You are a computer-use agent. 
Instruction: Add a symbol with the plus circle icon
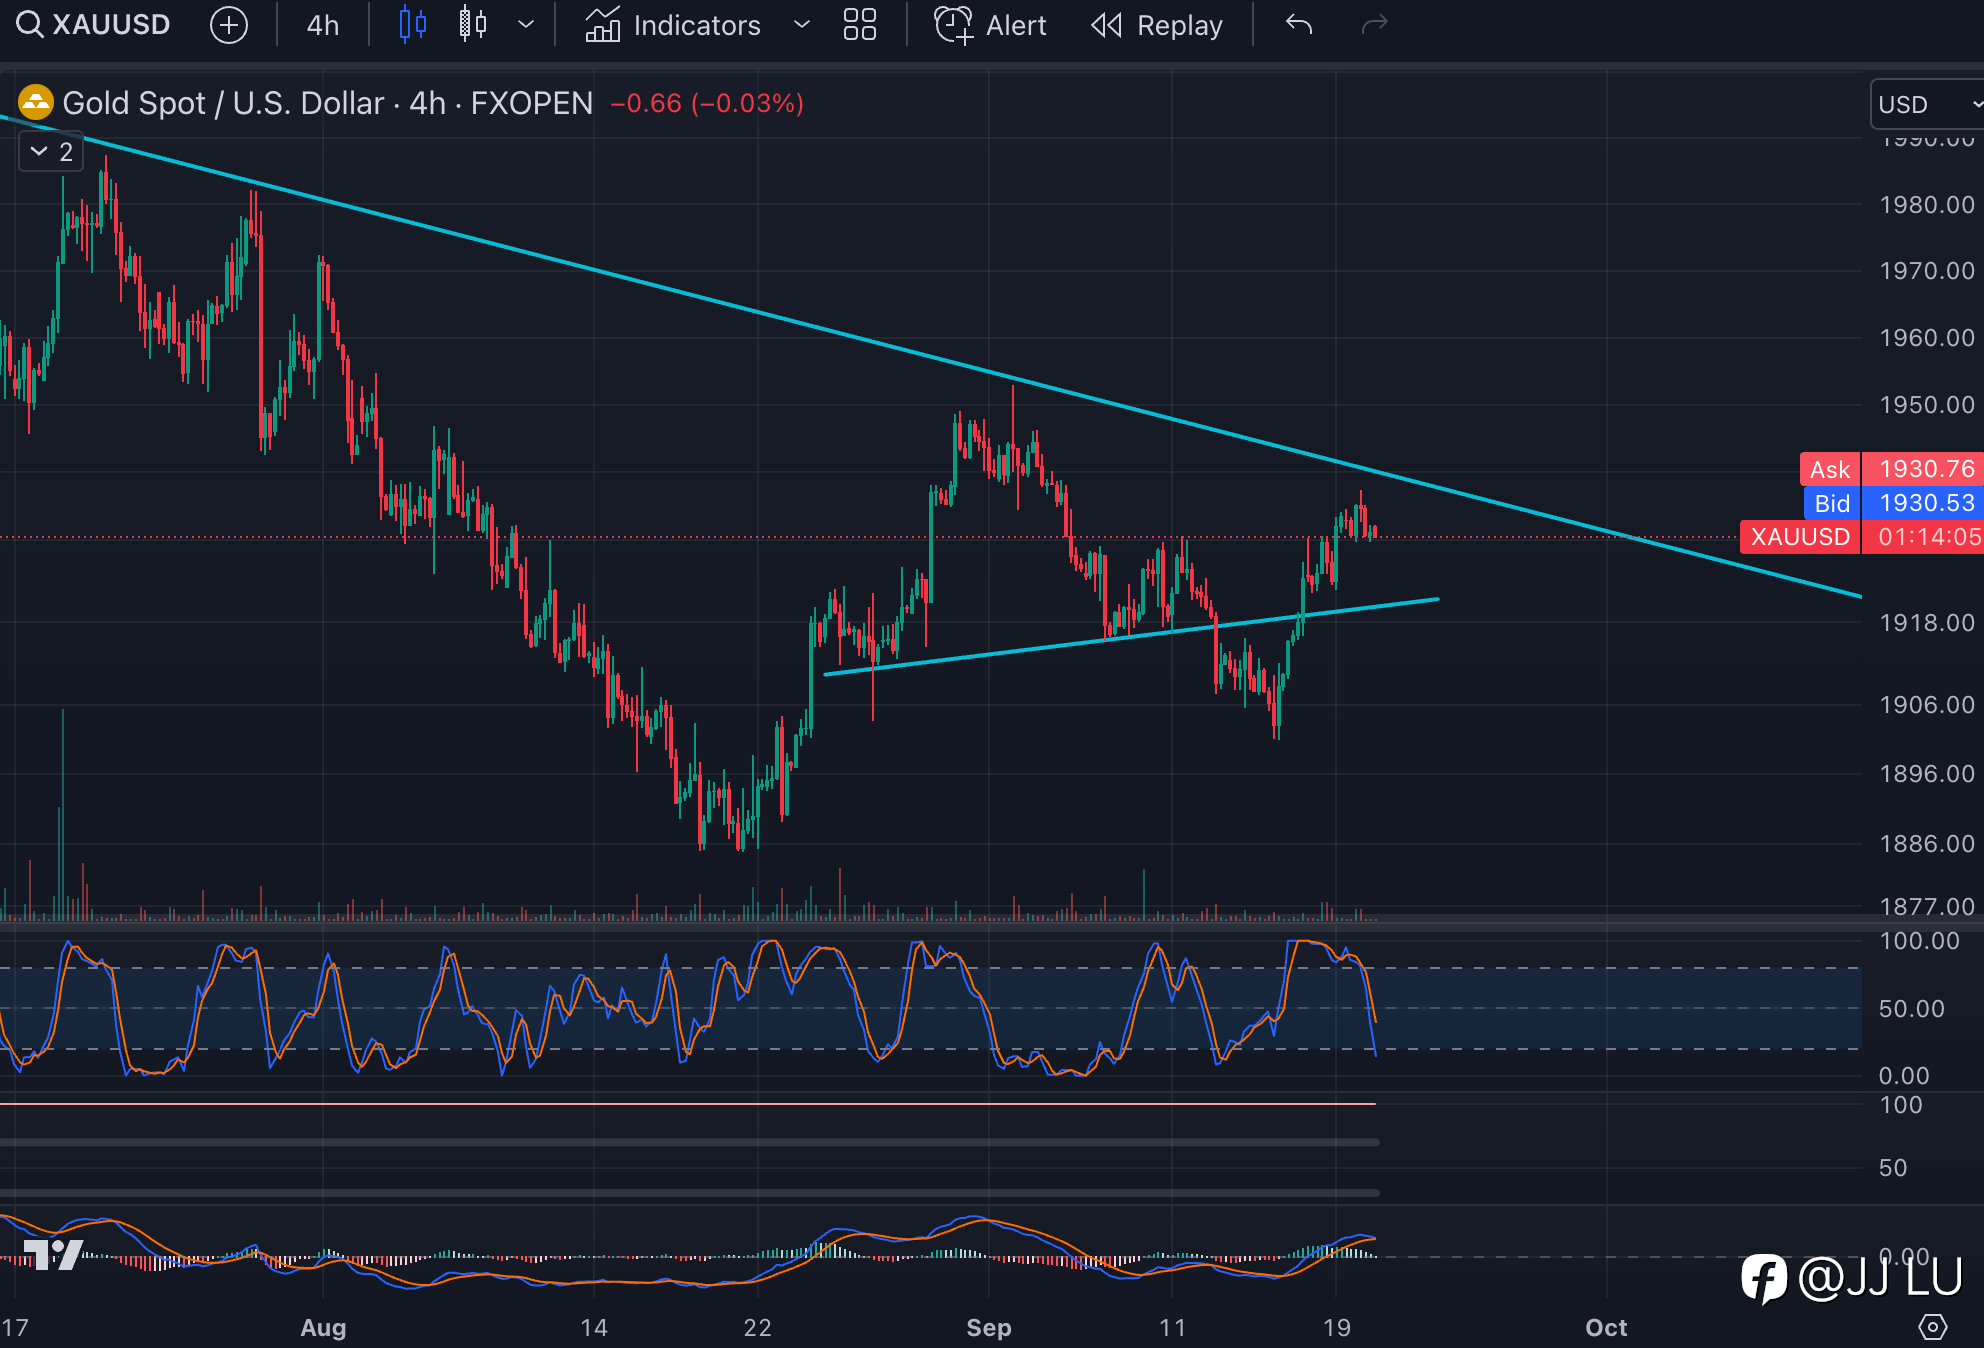(x=229, y=25)
